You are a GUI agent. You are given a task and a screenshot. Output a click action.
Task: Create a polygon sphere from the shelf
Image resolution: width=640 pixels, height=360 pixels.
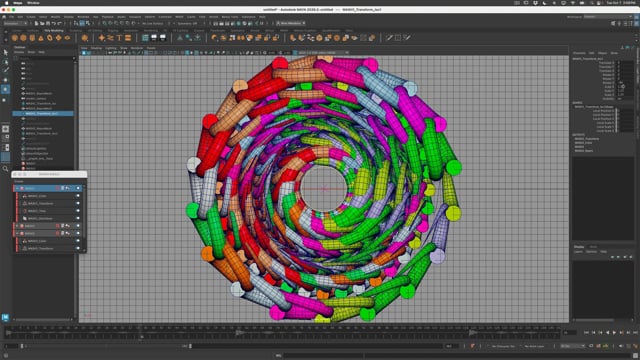click(x=15, y=38)
